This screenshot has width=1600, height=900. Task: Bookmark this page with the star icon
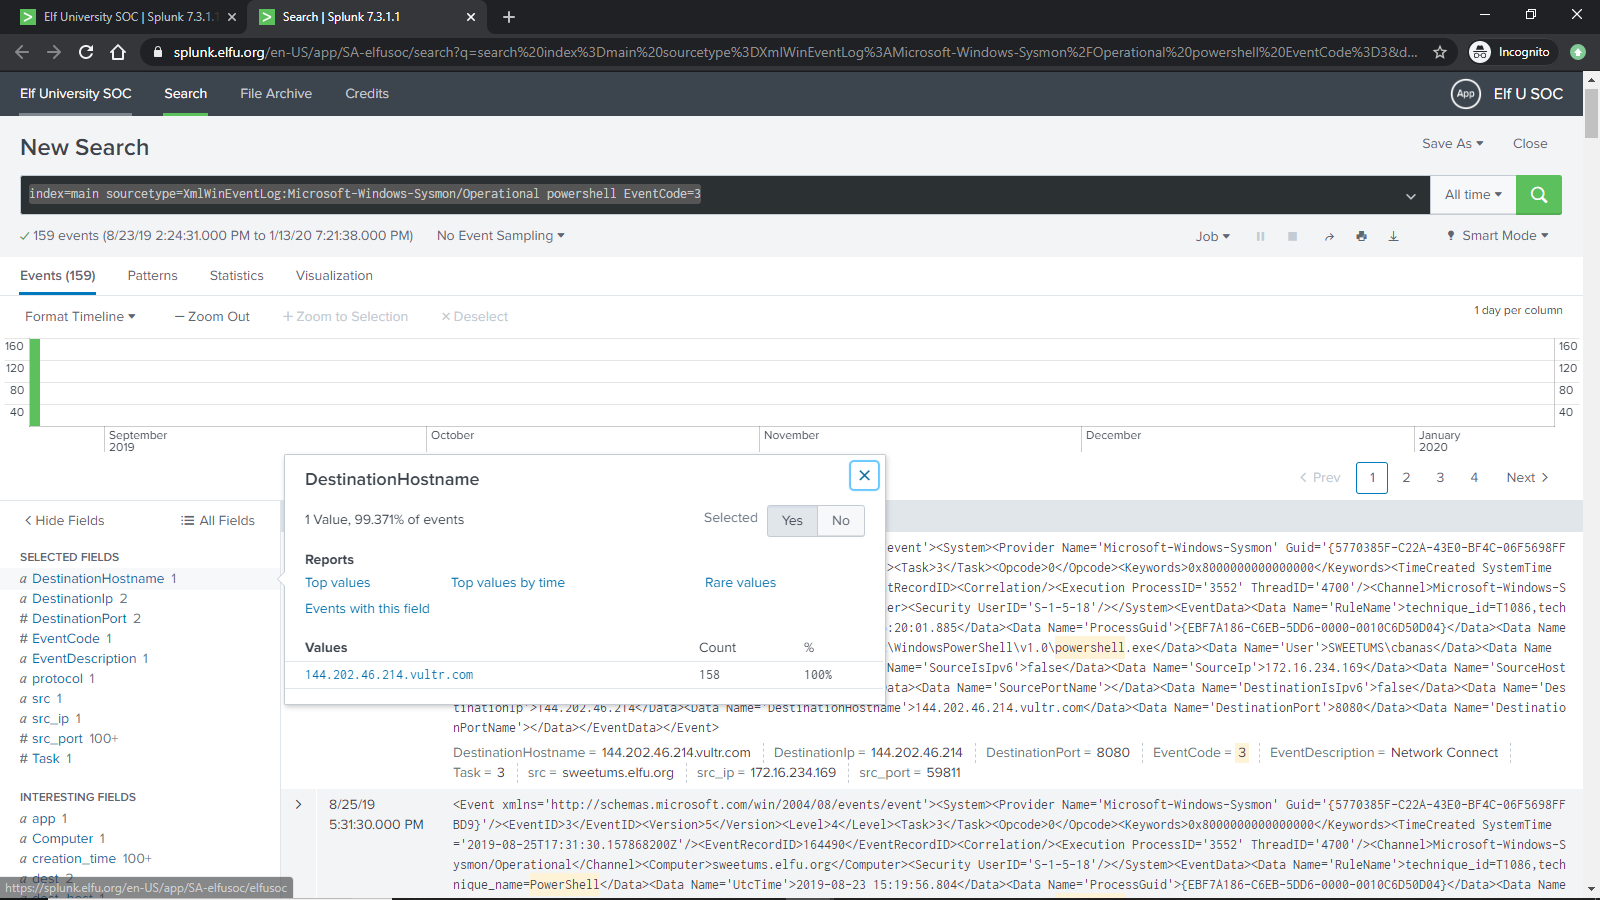(x=1440, y=52)
